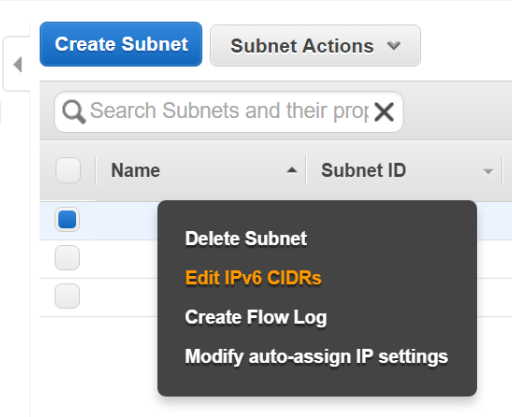This screenshot has height=417, width=512.
Task: Click the Subnet ID column sort arrow
Action: pyautogui.click(x=488, y=171)
